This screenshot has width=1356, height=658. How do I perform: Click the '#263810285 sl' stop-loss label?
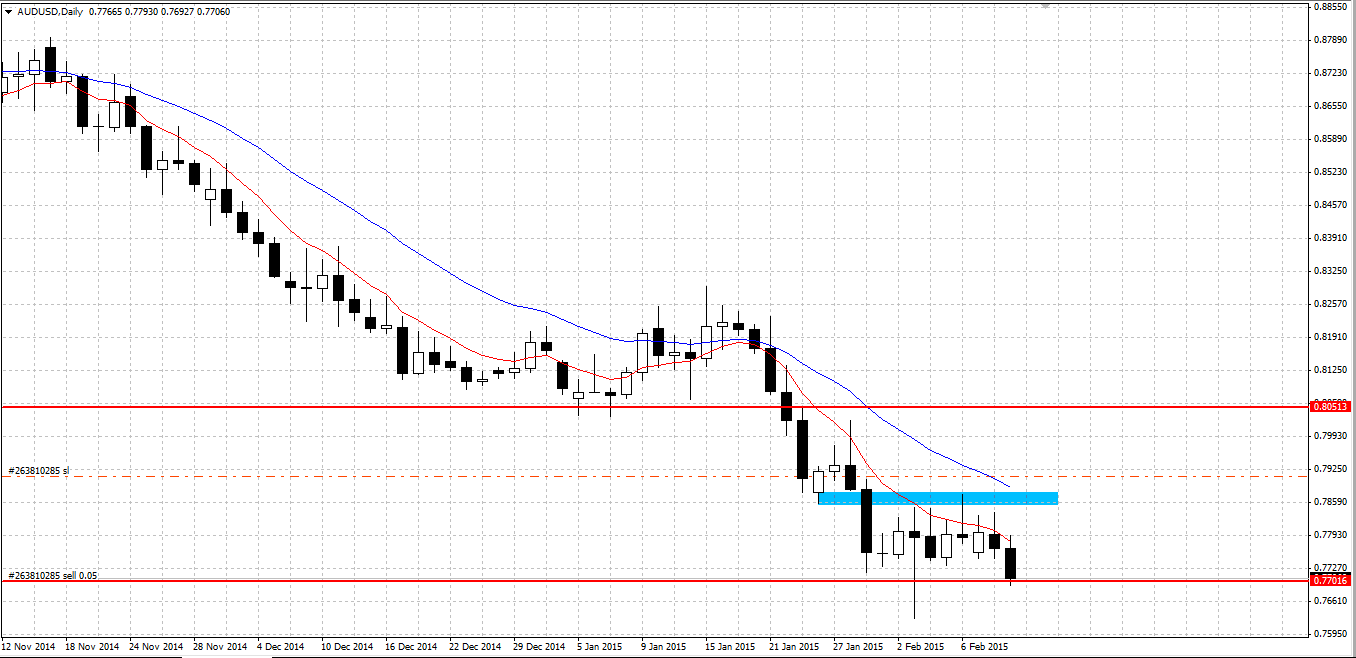pos(40,469)
